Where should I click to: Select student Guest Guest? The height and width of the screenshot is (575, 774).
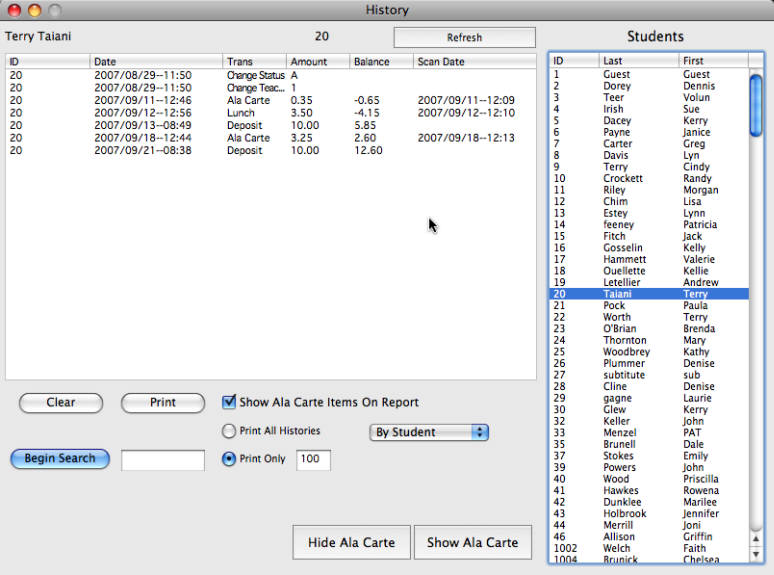(x=649, y=74)
